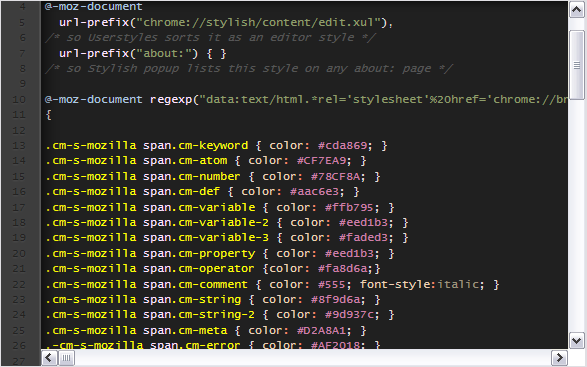Click the color value #D2A8A1
The height and width of the screenshot is (367, 587).
click(x=321, y=330)
